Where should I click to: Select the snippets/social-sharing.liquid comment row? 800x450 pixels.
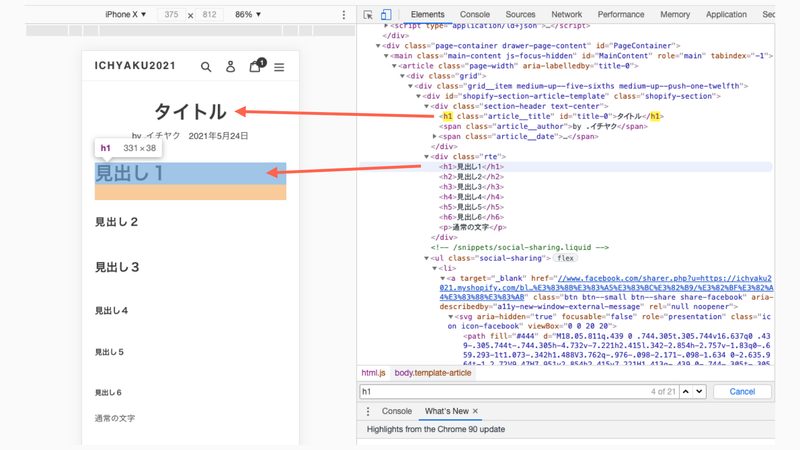[x=520, y=247]
